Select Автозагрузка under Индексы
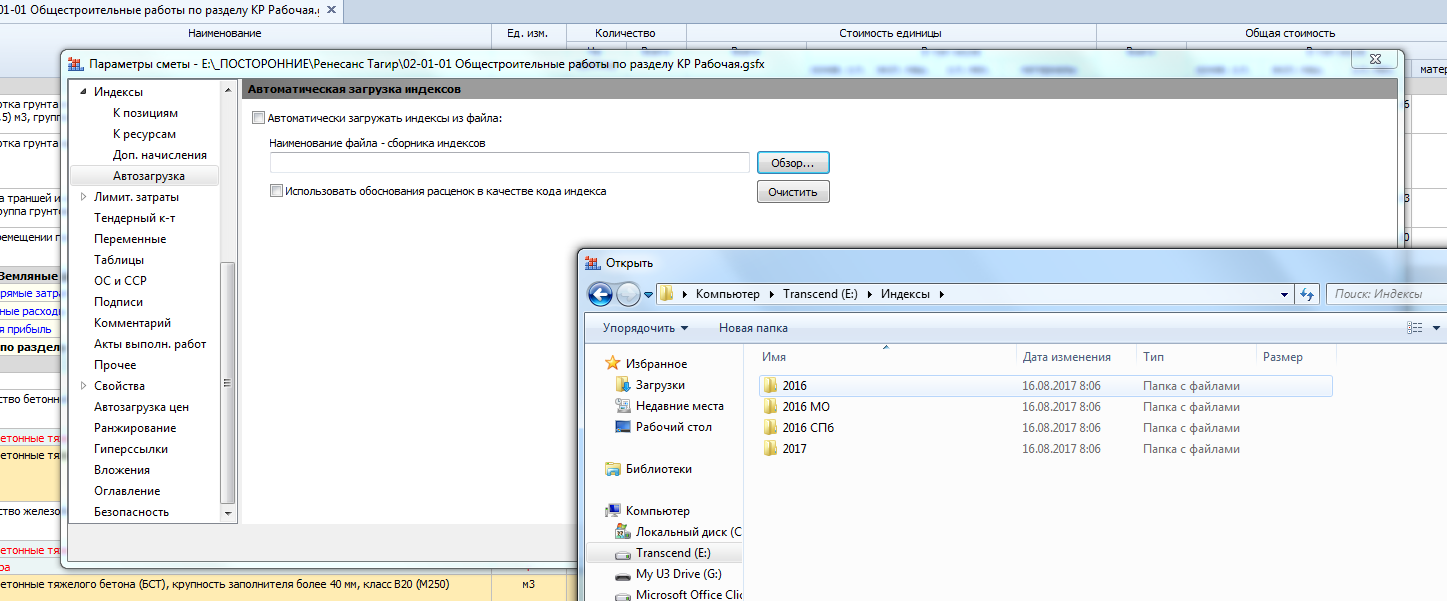Screen dimensions: 1447x601 [149, 176]
